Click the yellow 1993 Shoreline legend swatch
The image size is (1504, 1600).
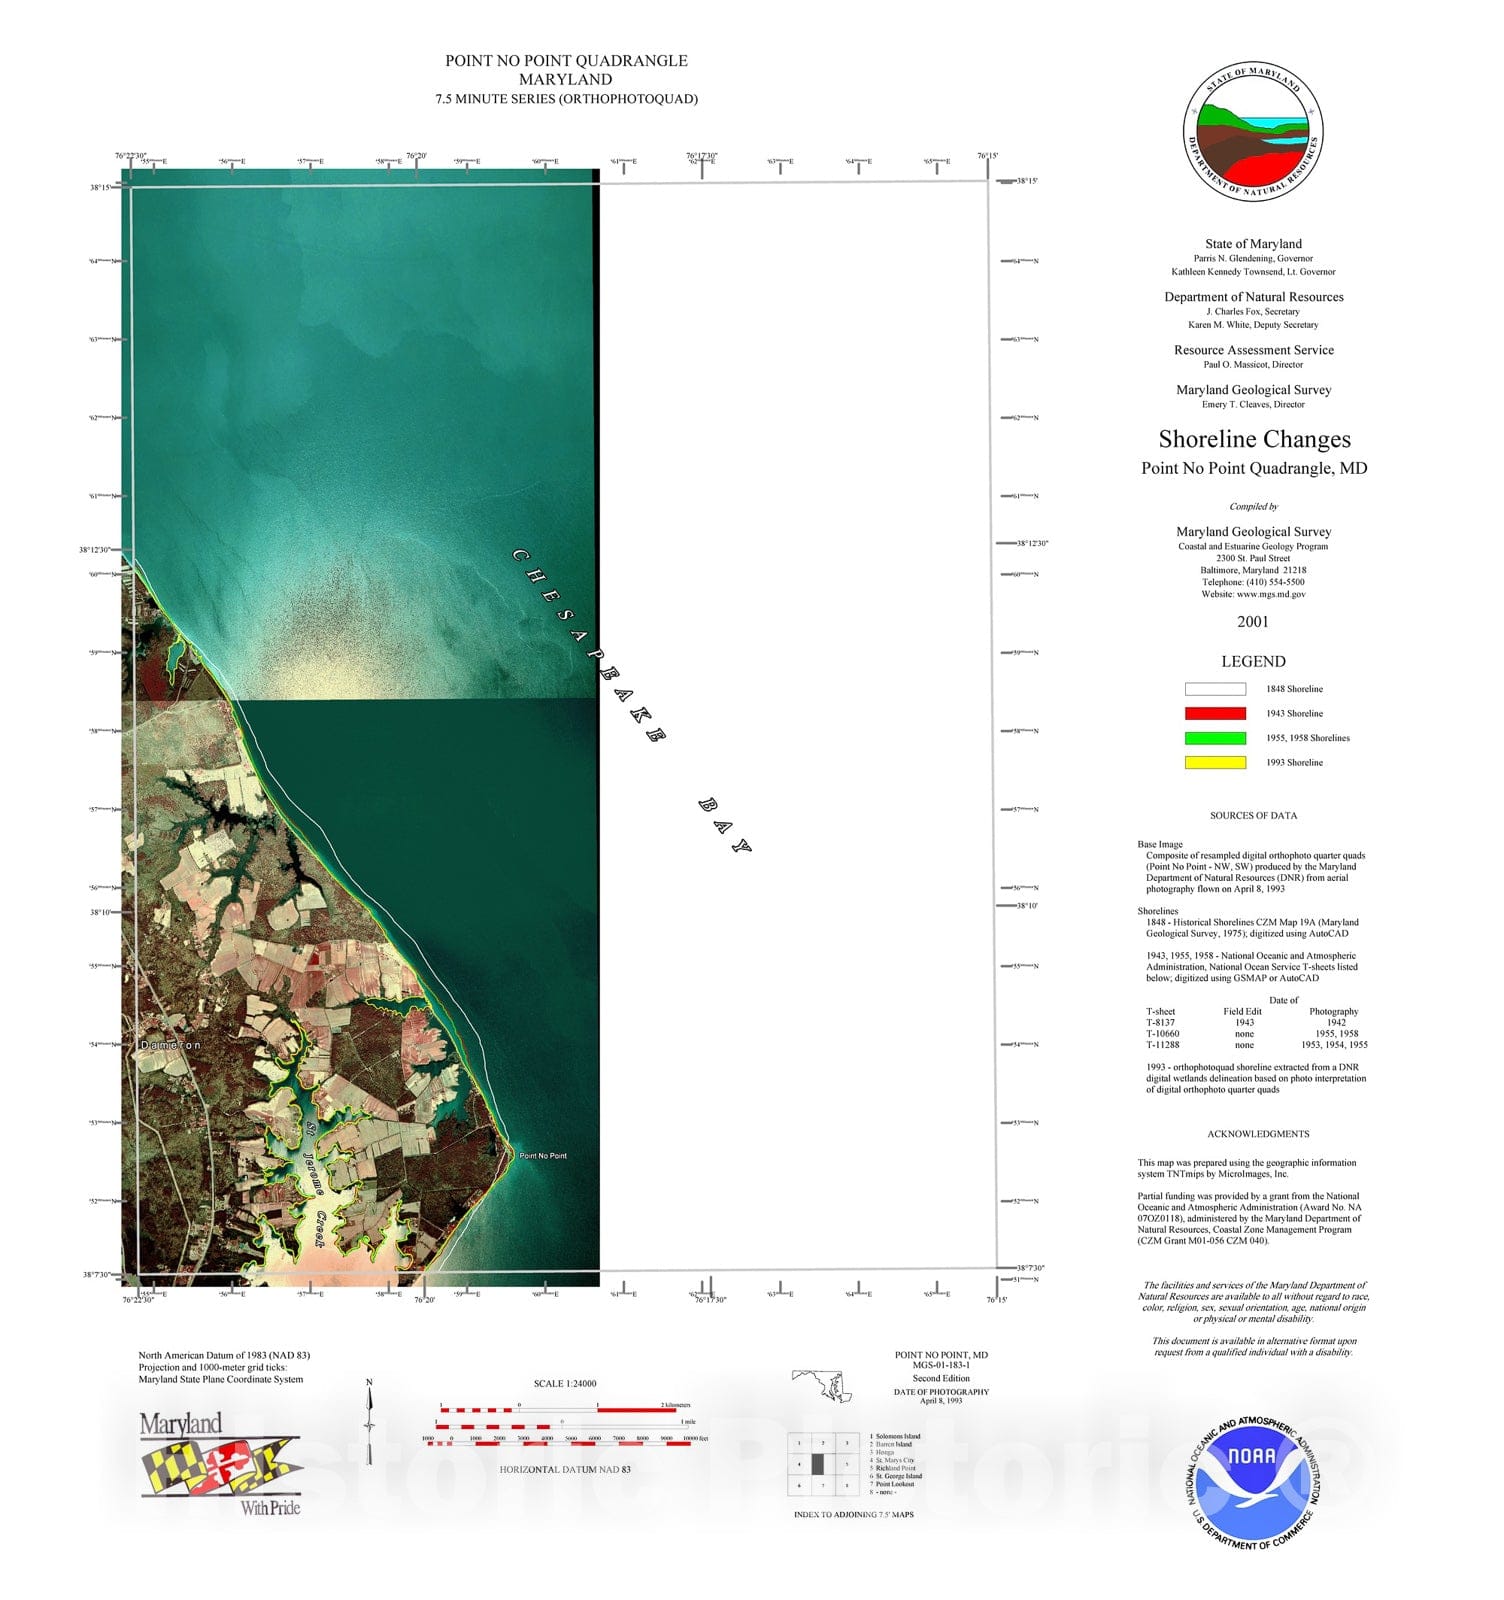(1215, 762)
